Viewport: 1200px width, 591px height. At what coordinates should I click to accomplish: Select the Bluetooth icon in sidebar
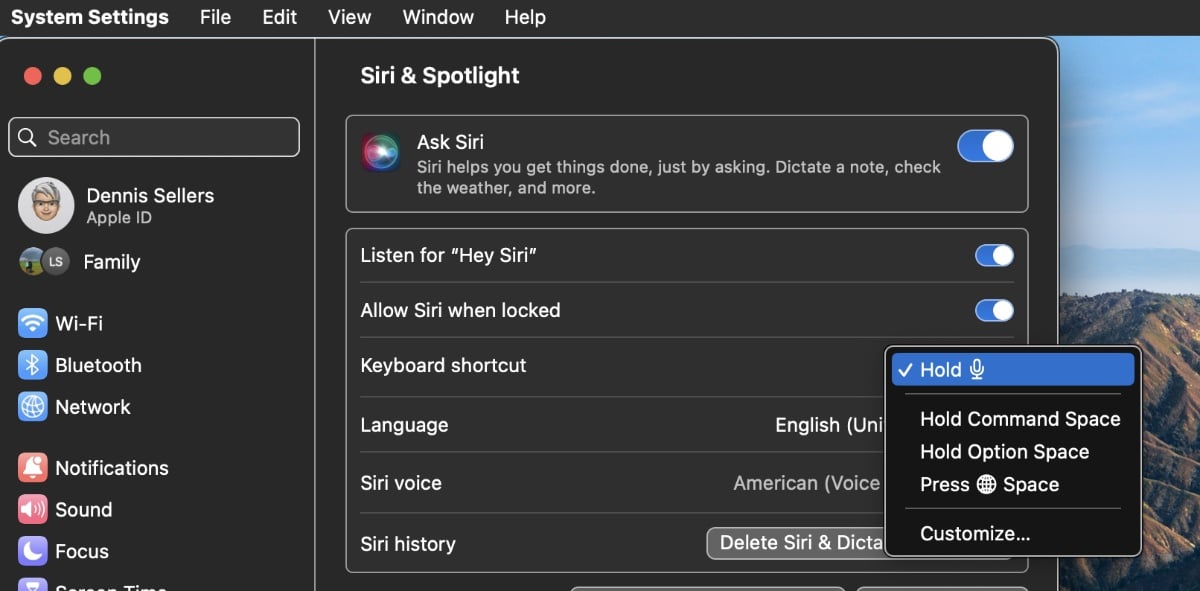pos(33,365)
